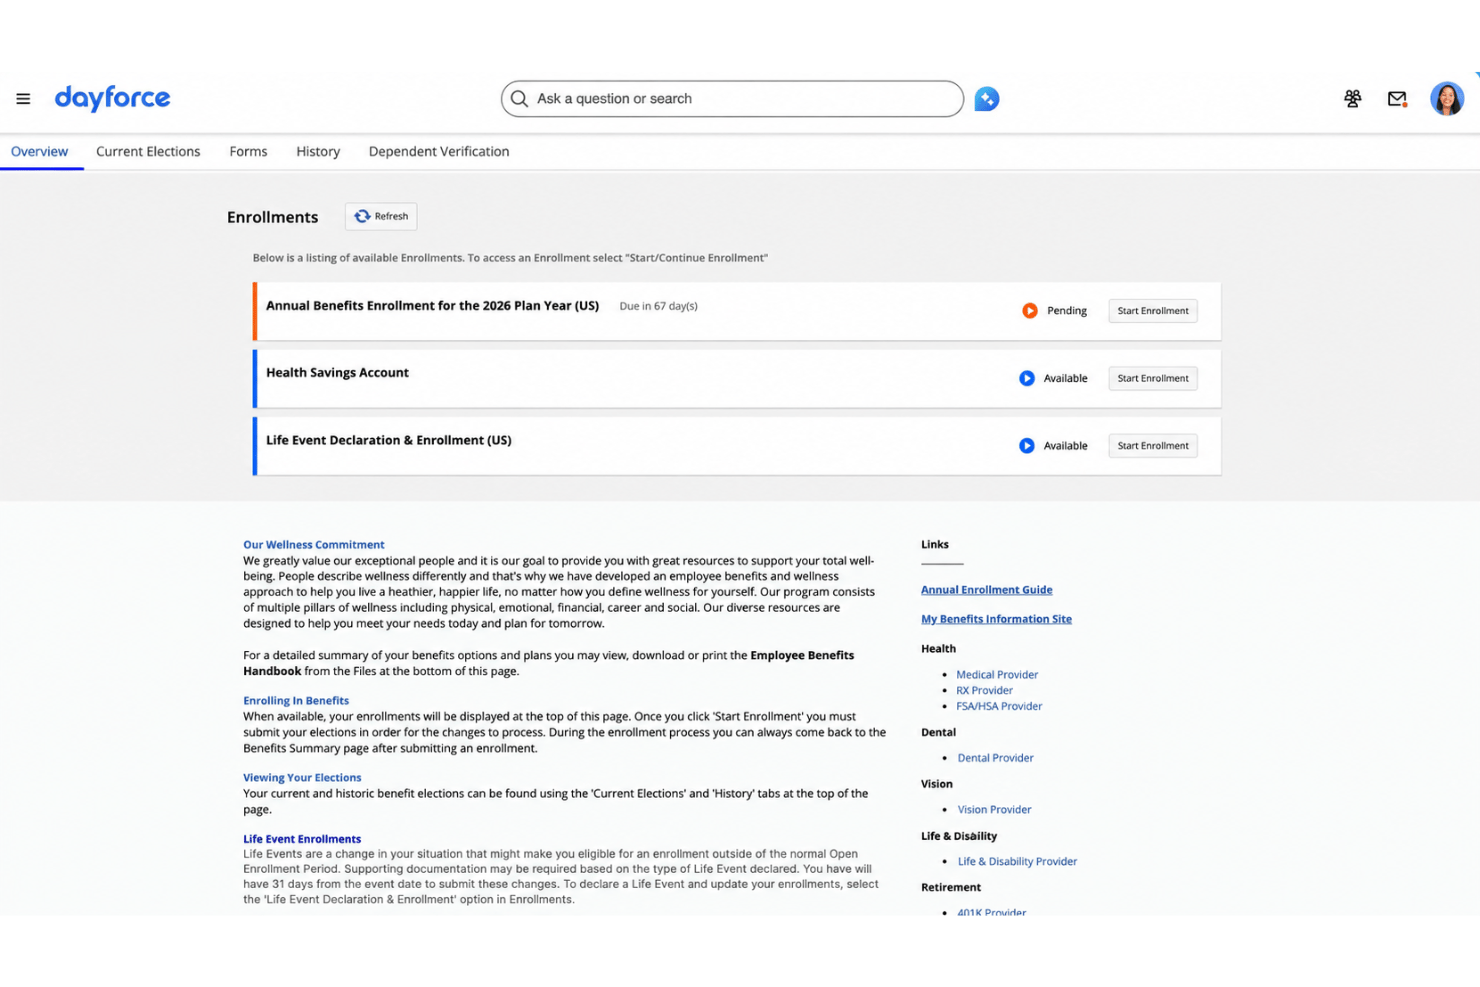
Task: Click the Life Event Enrollments heading
Action: point(302,840)
